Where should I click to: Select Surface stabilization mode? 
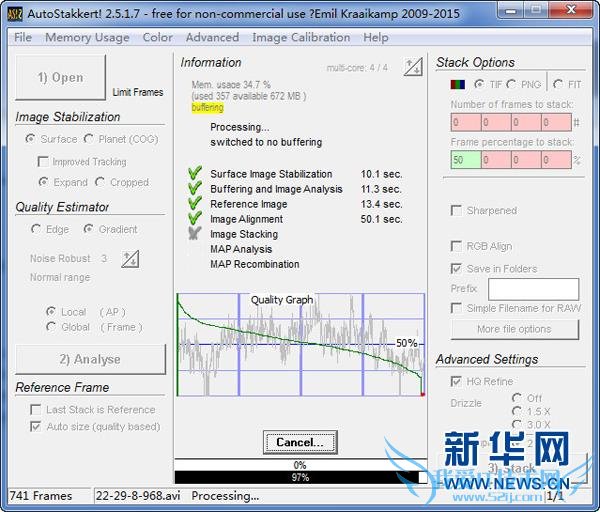tap(51, 139)
